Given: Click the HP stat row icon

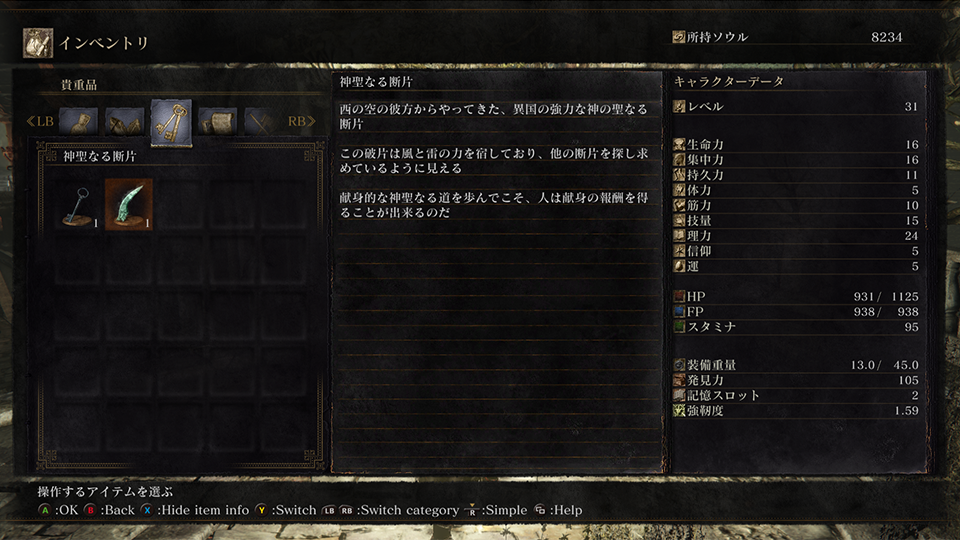Looking at the screenshot, I should 679,296.
